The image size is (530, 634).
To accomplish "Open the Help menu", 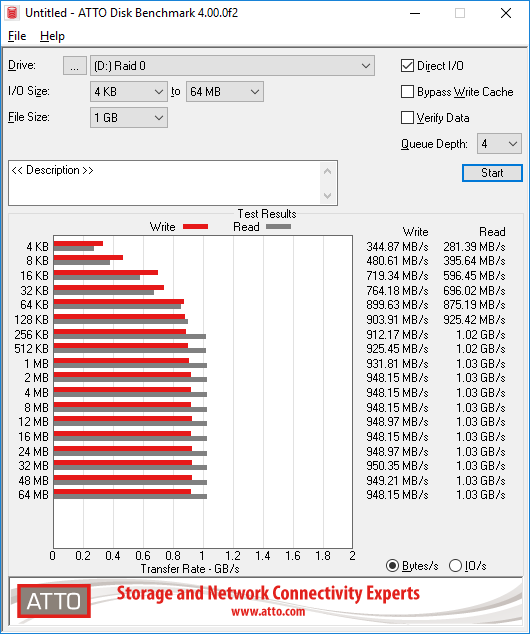I will pos(52,36).
